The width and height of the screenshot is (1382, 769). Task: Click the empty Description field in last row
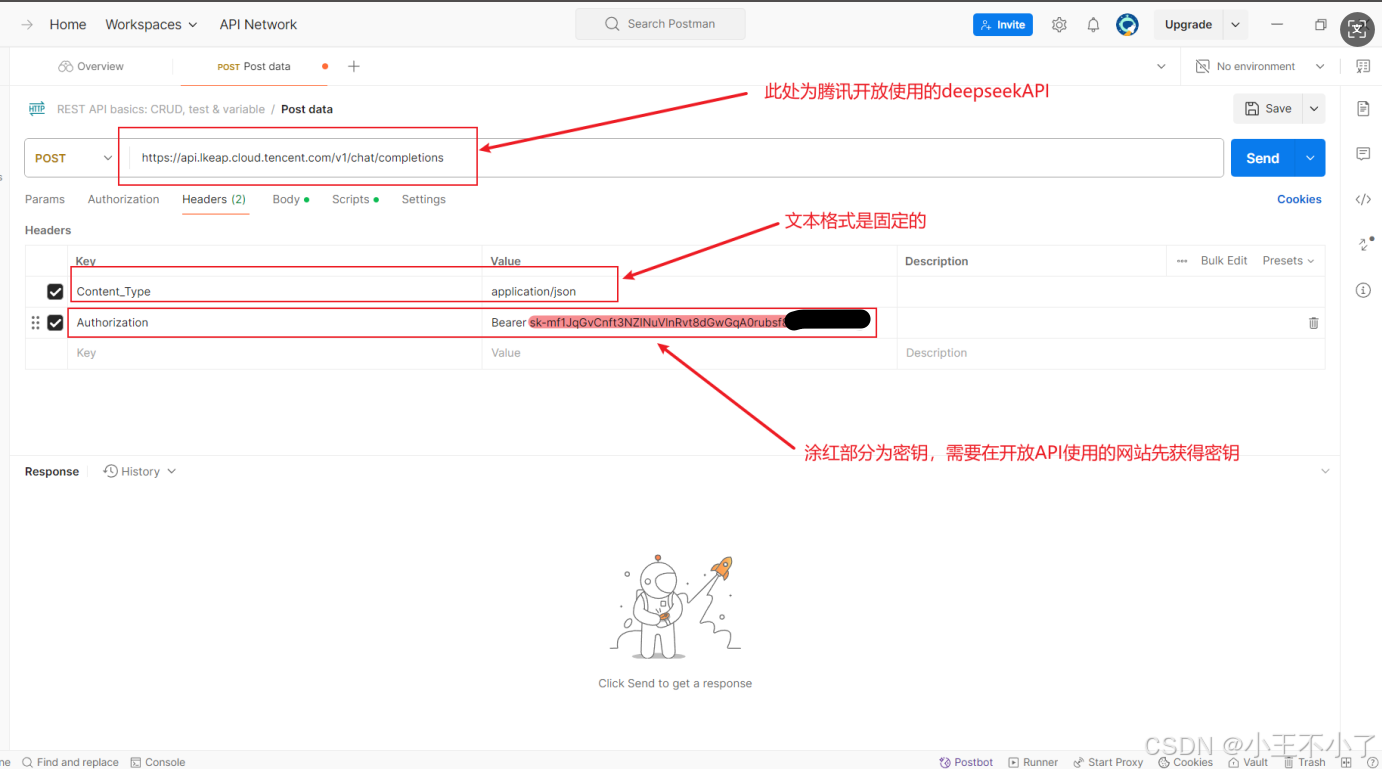coord(1111,353)
